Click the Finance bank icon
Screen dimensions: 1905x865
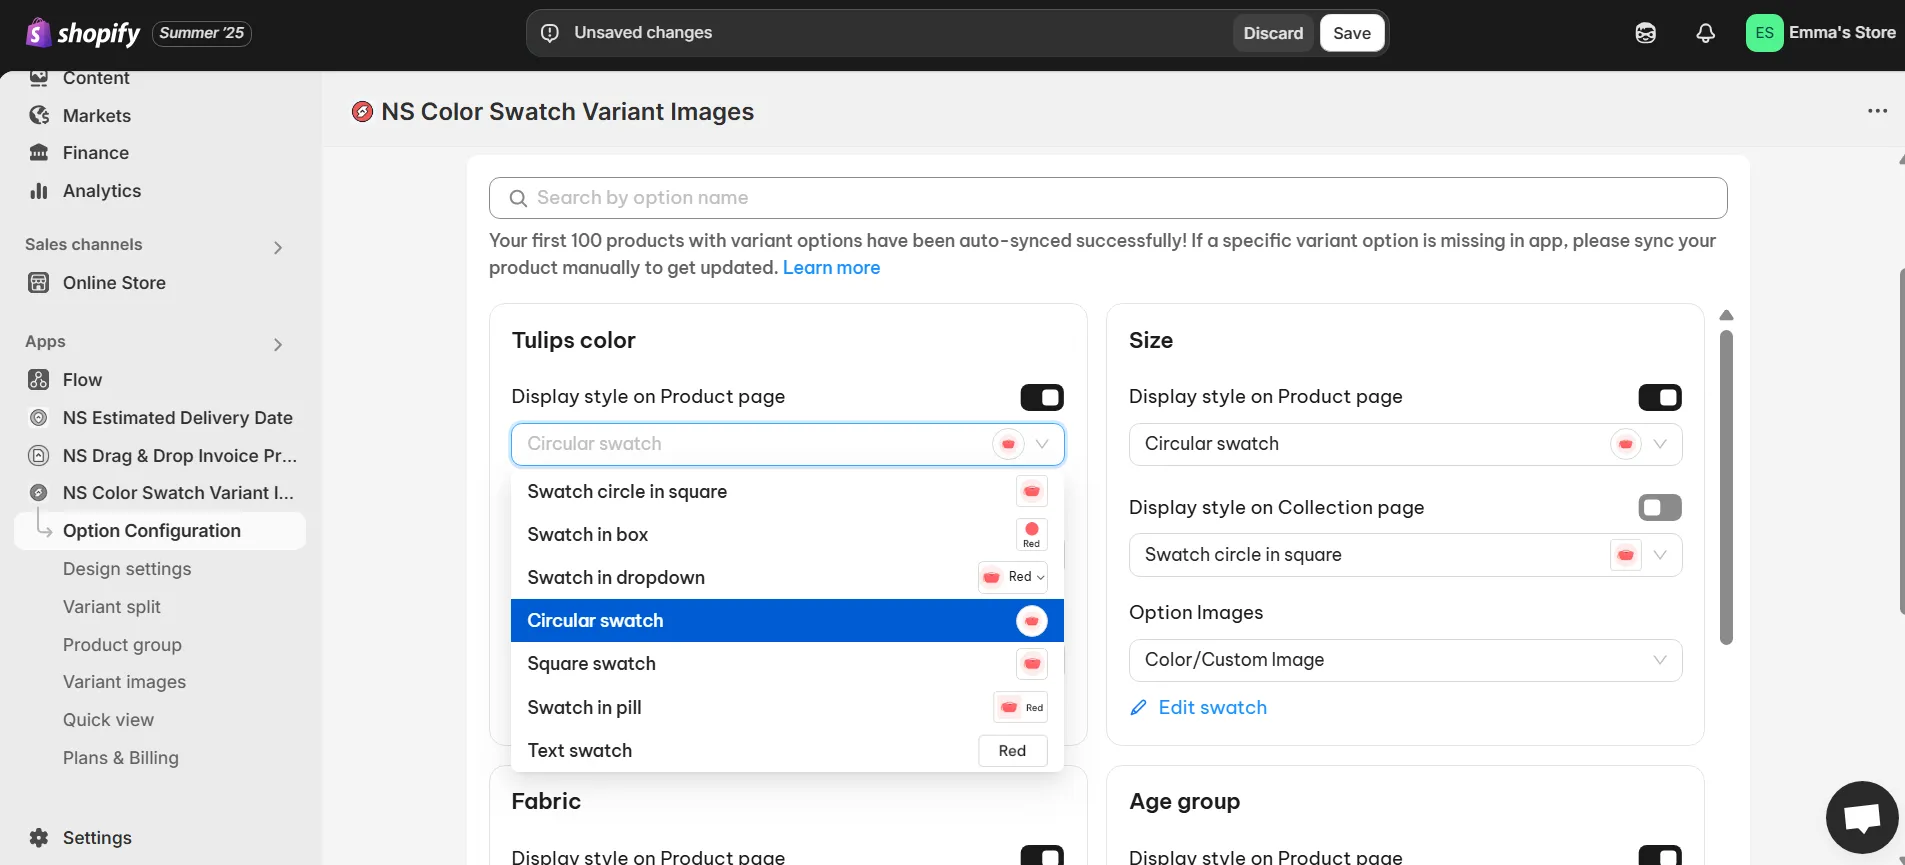(39, 153)
